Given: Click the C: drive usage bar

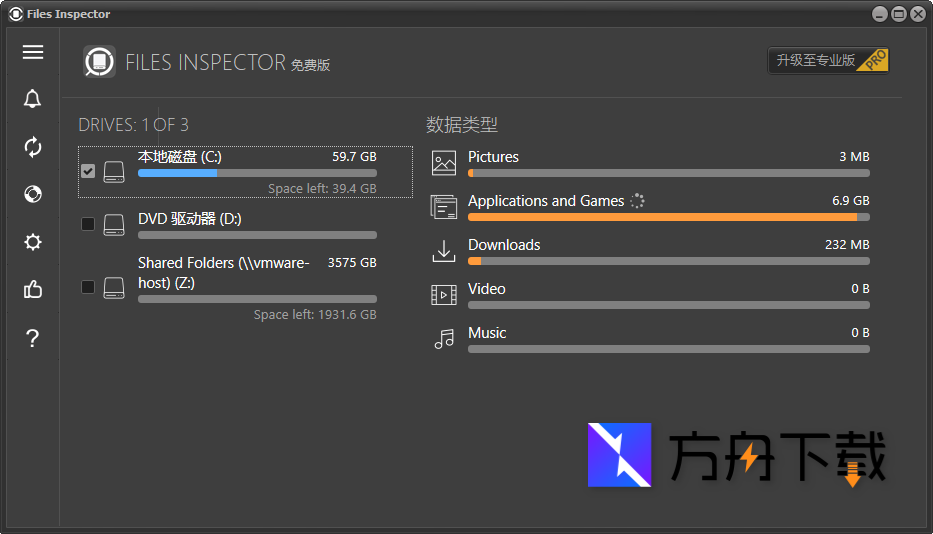Looking at the screenshot, I should (x=257, y=173).
